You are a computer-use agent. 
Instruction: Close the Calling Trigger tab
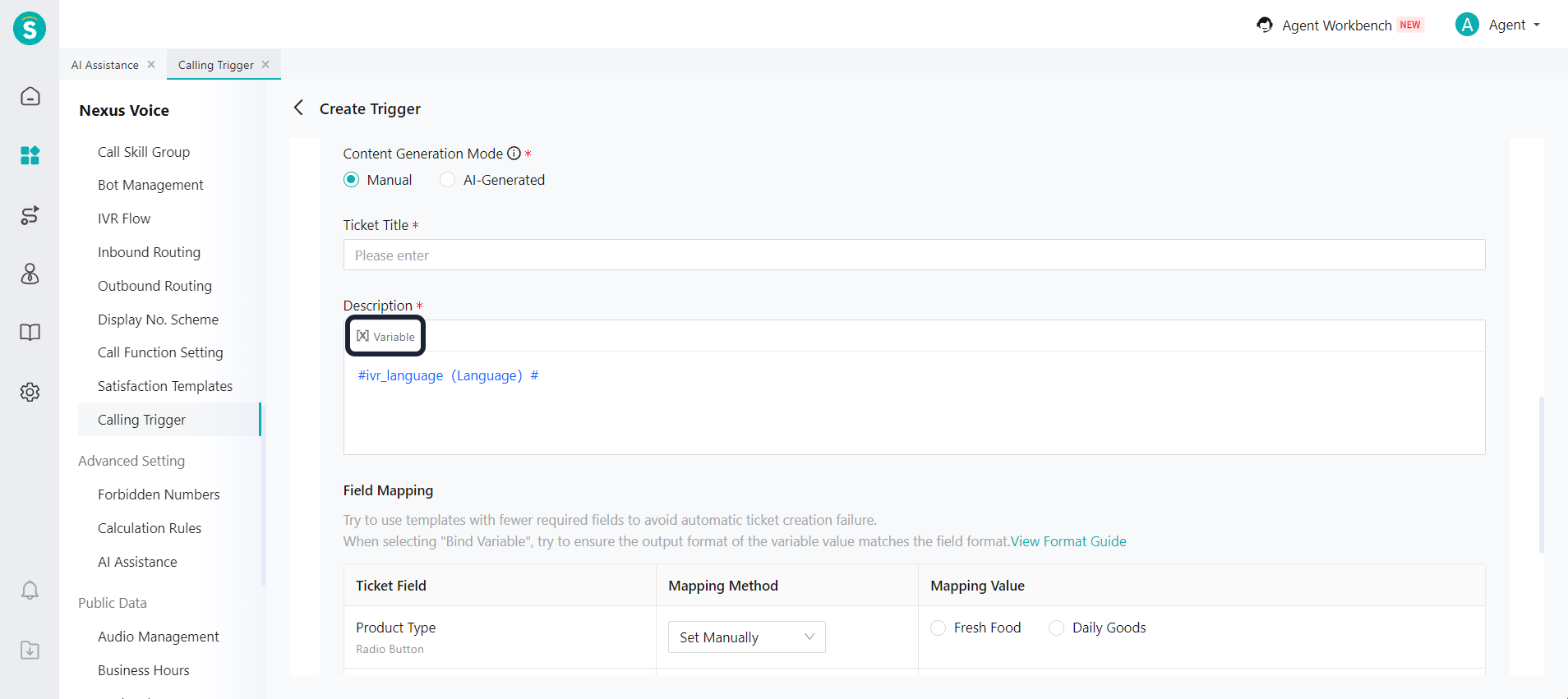pyautogui.click(x=265, y=64)
